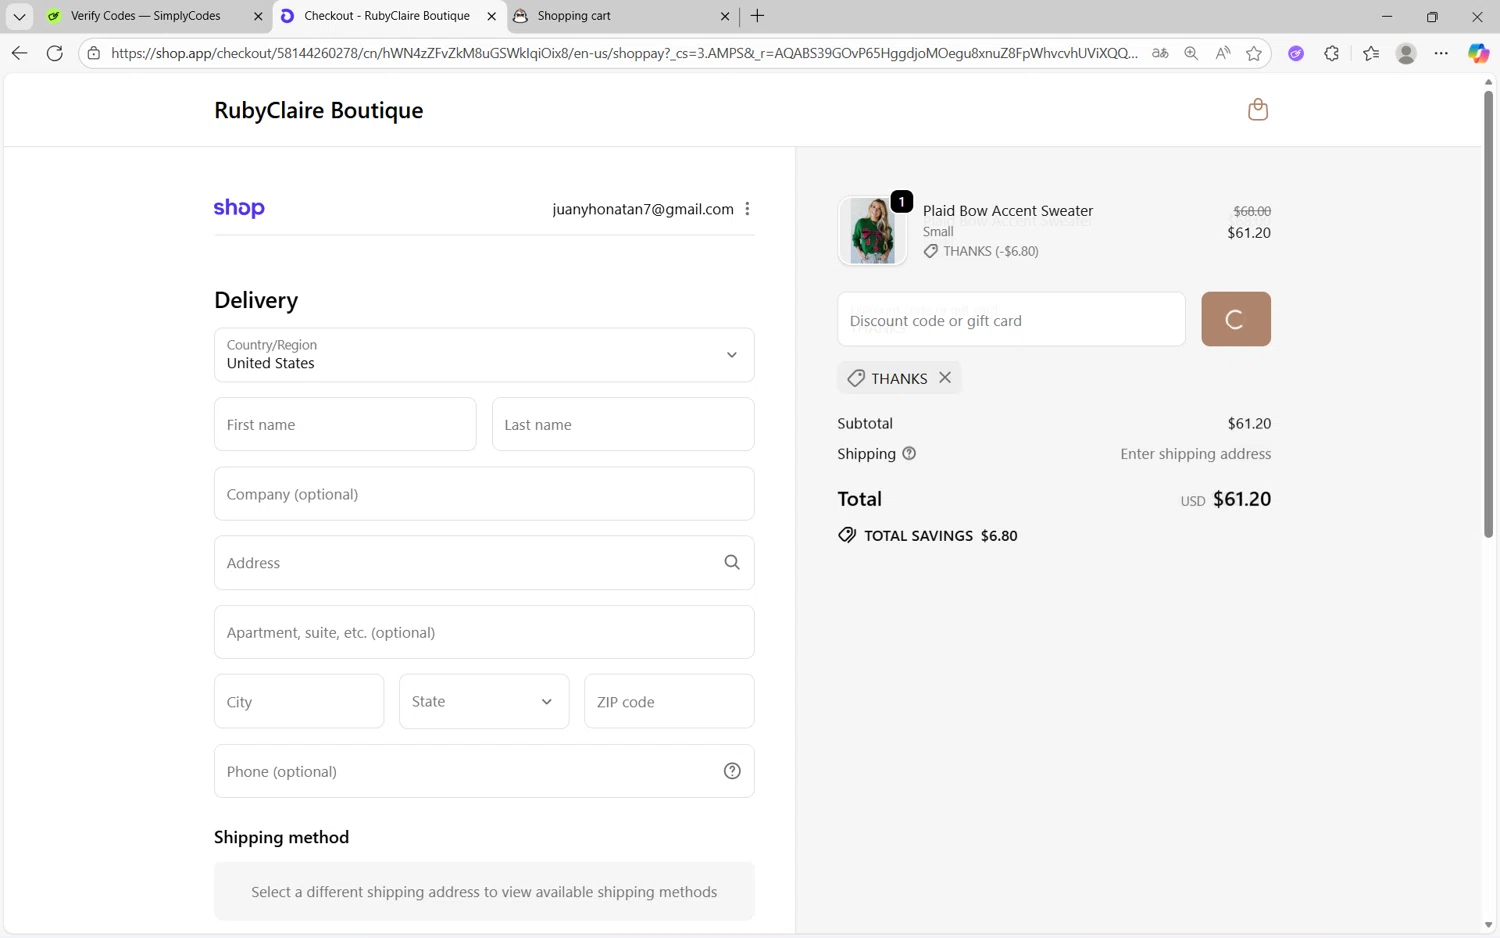Open account options menu beside email
1500x938 pixels.
click(747, 209)
